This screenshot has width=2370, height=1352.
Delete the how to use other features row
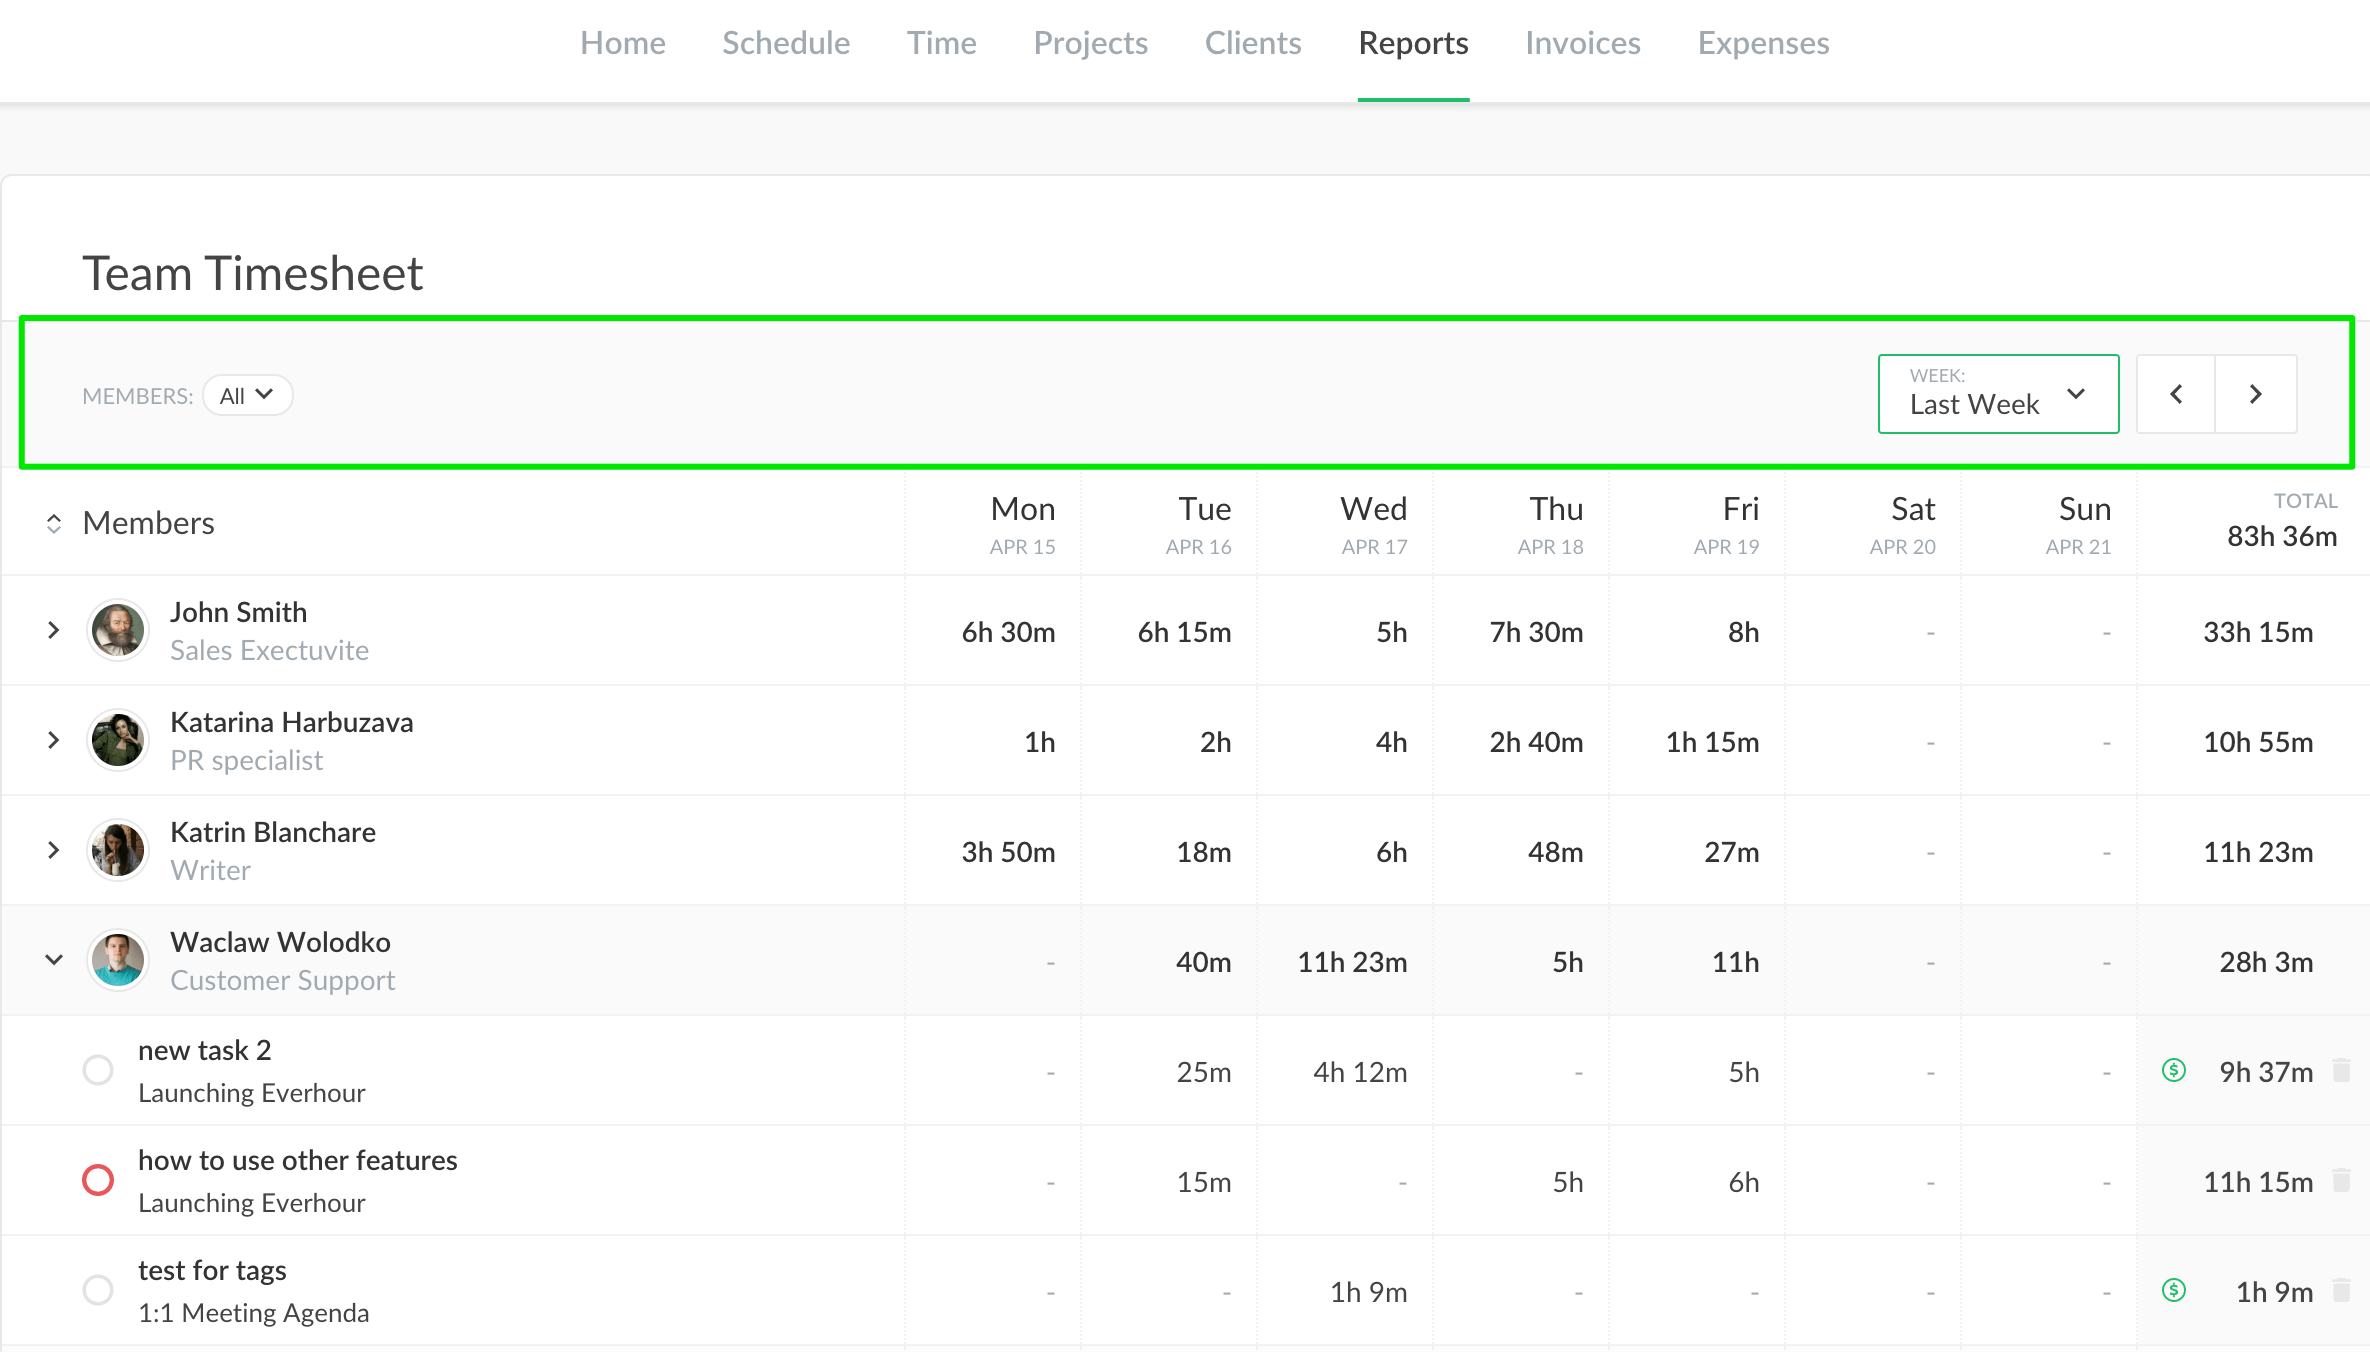tap(2341, 1180)
